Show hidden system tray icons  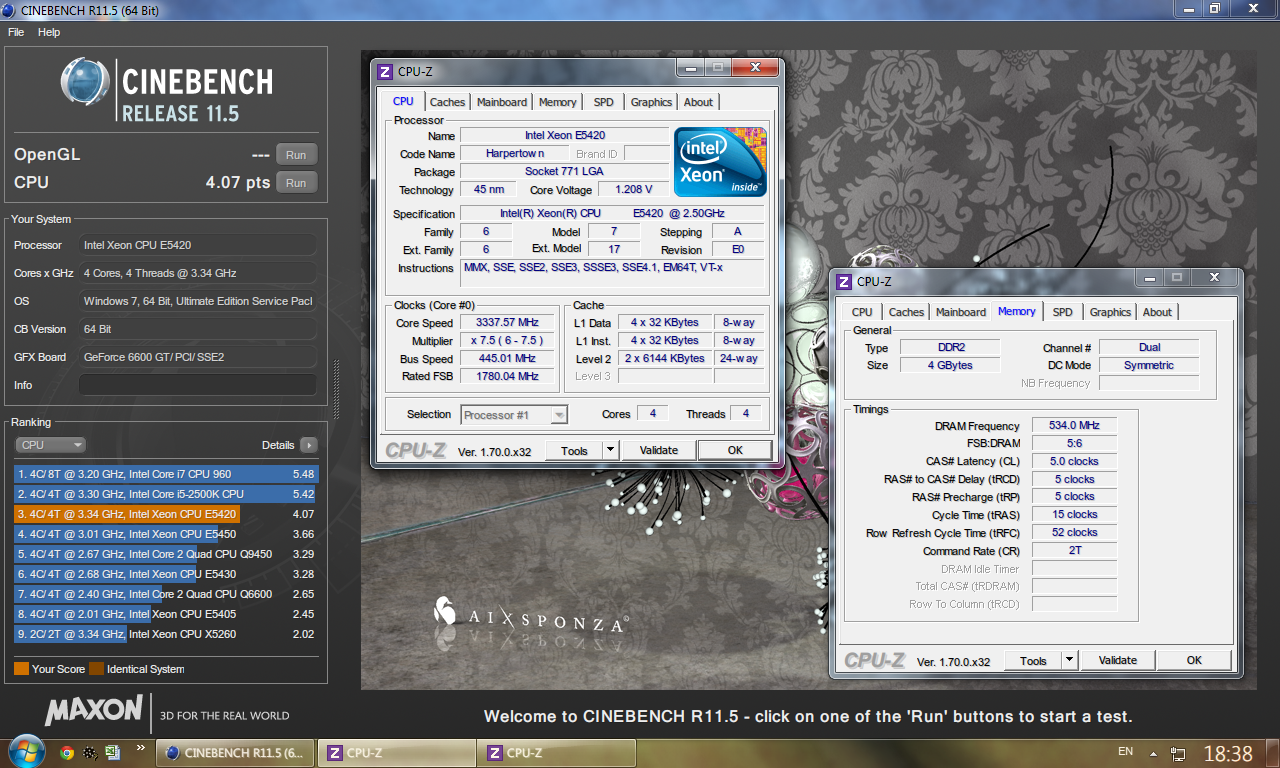tap(1154, 753)
